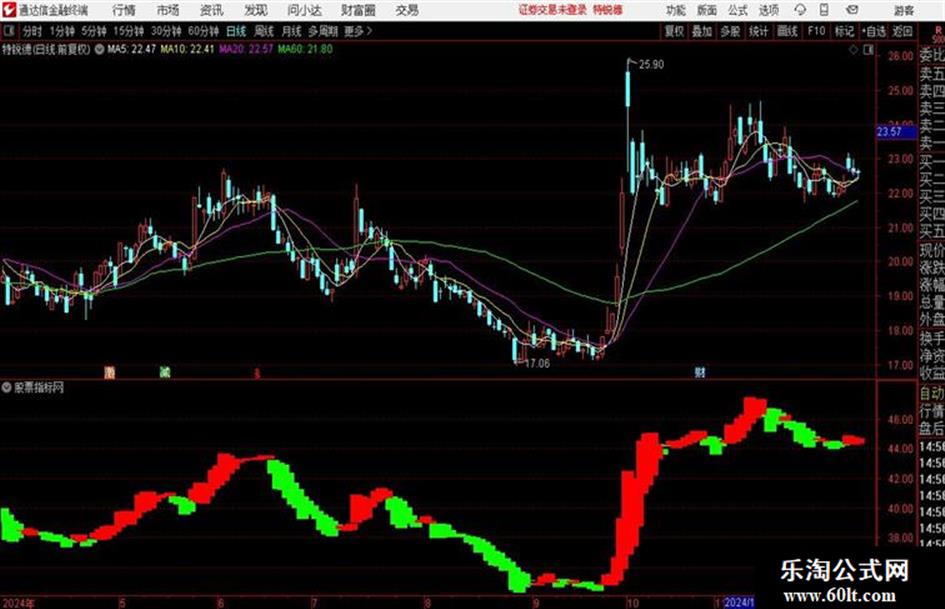Viewport: 945px width, 609px height.
Task: Open the mobile phone icon
Action: 824,10
